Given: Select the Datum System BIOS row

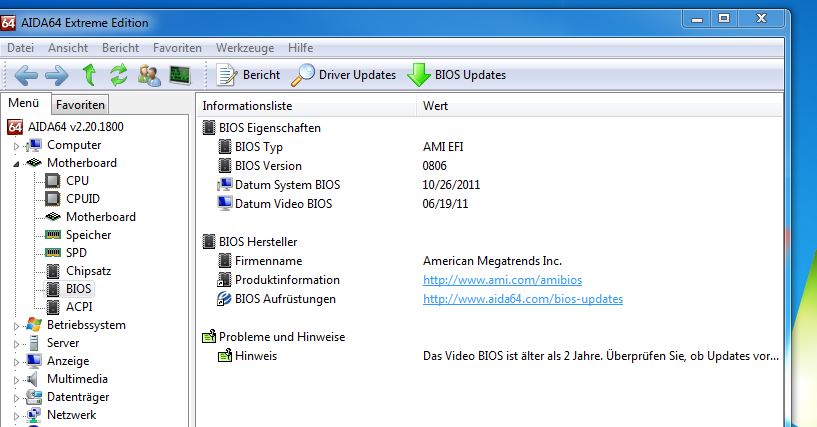Looking at the screenshot, I should click(x=490, y=185).
